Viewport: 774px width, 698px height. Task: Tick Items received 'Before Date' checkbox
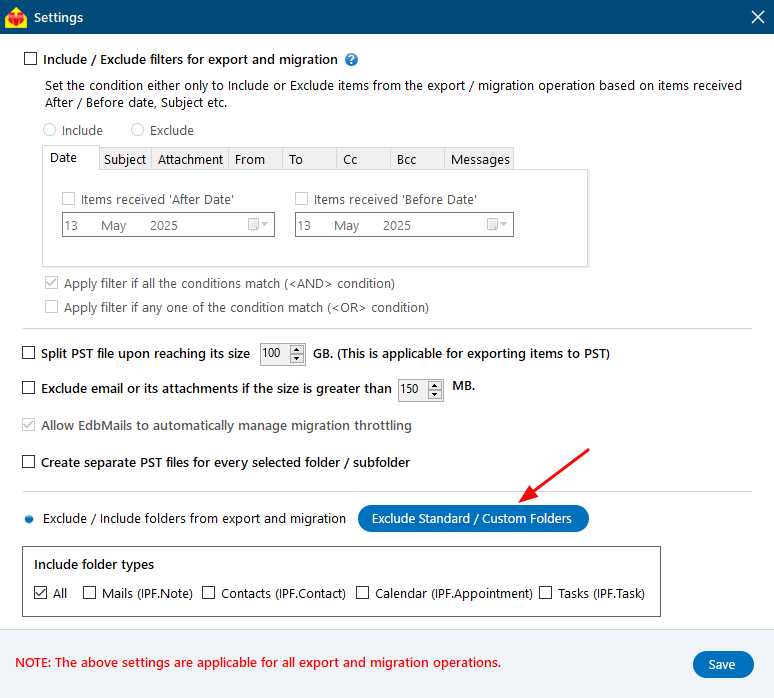point(301,199)
